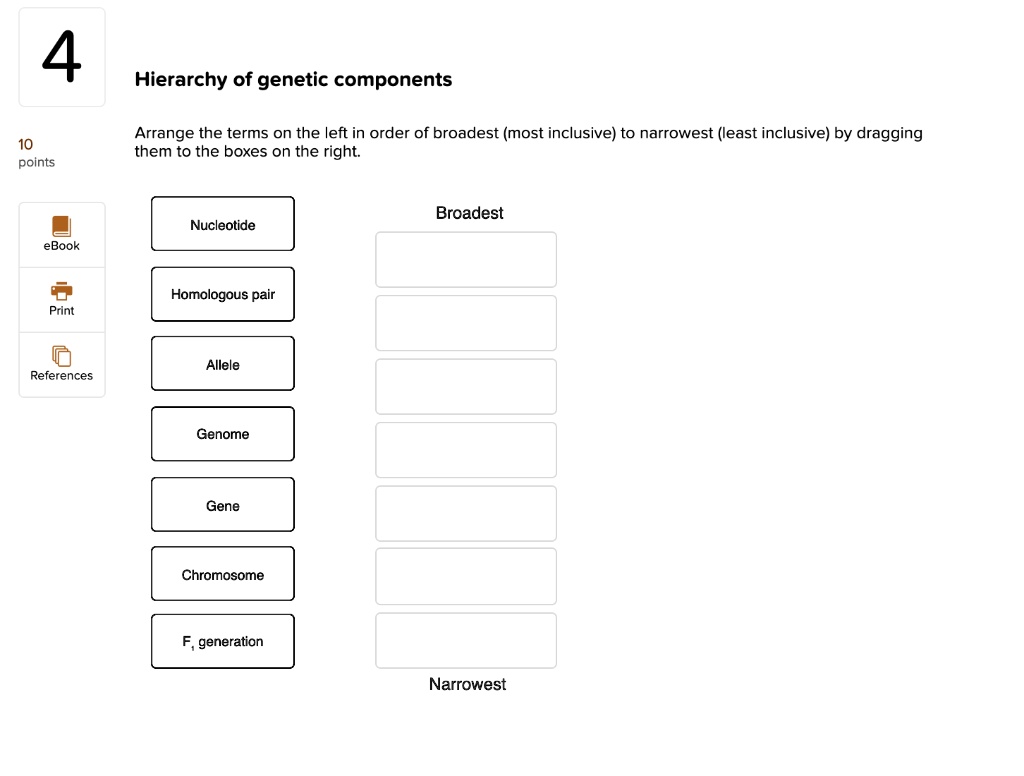This screenshot has width=1024, height=776.
Task: Select the Genome term box
Action: click(x=222, y=434)
